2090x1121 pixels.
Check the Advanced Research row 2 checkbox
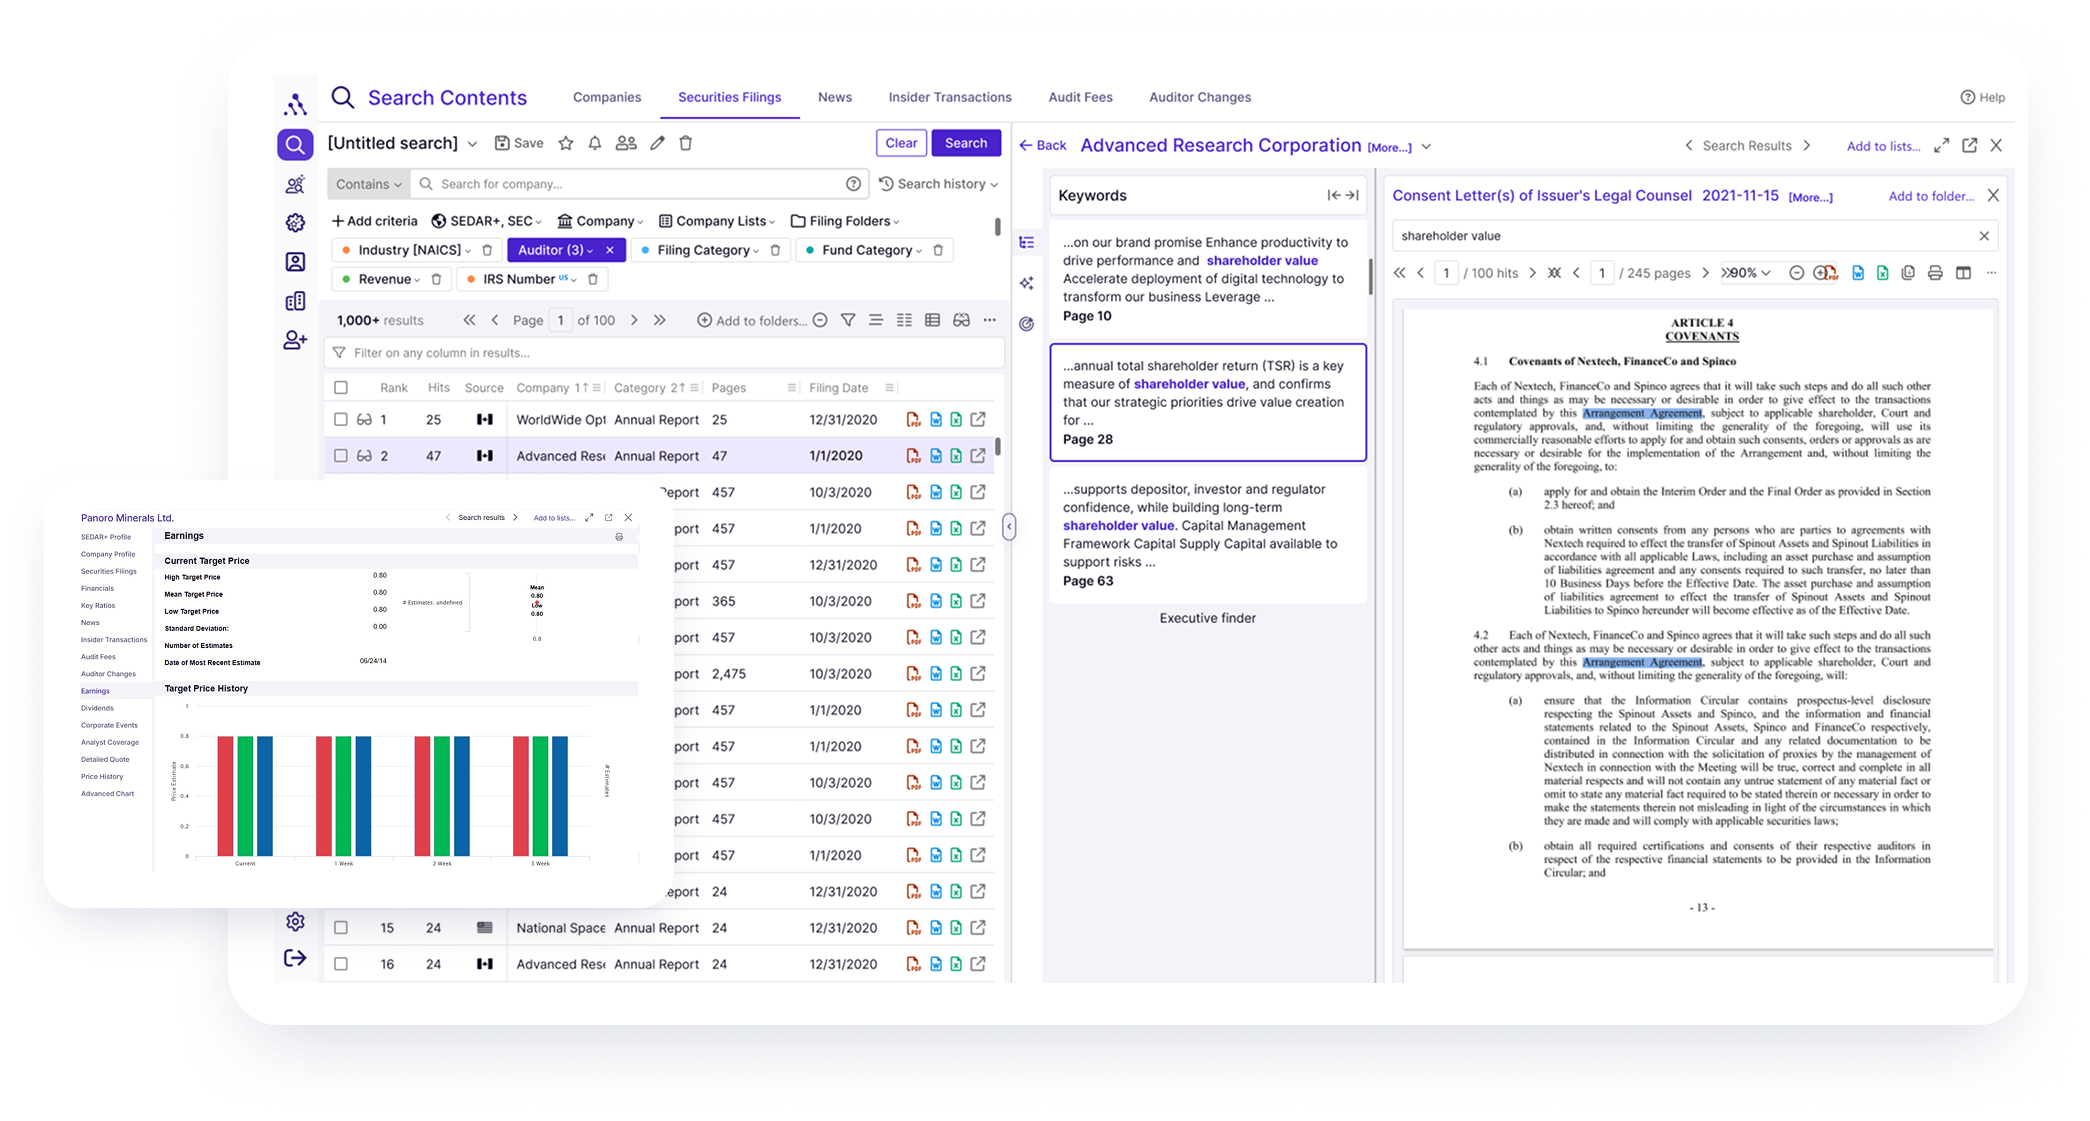coord(341,456)
